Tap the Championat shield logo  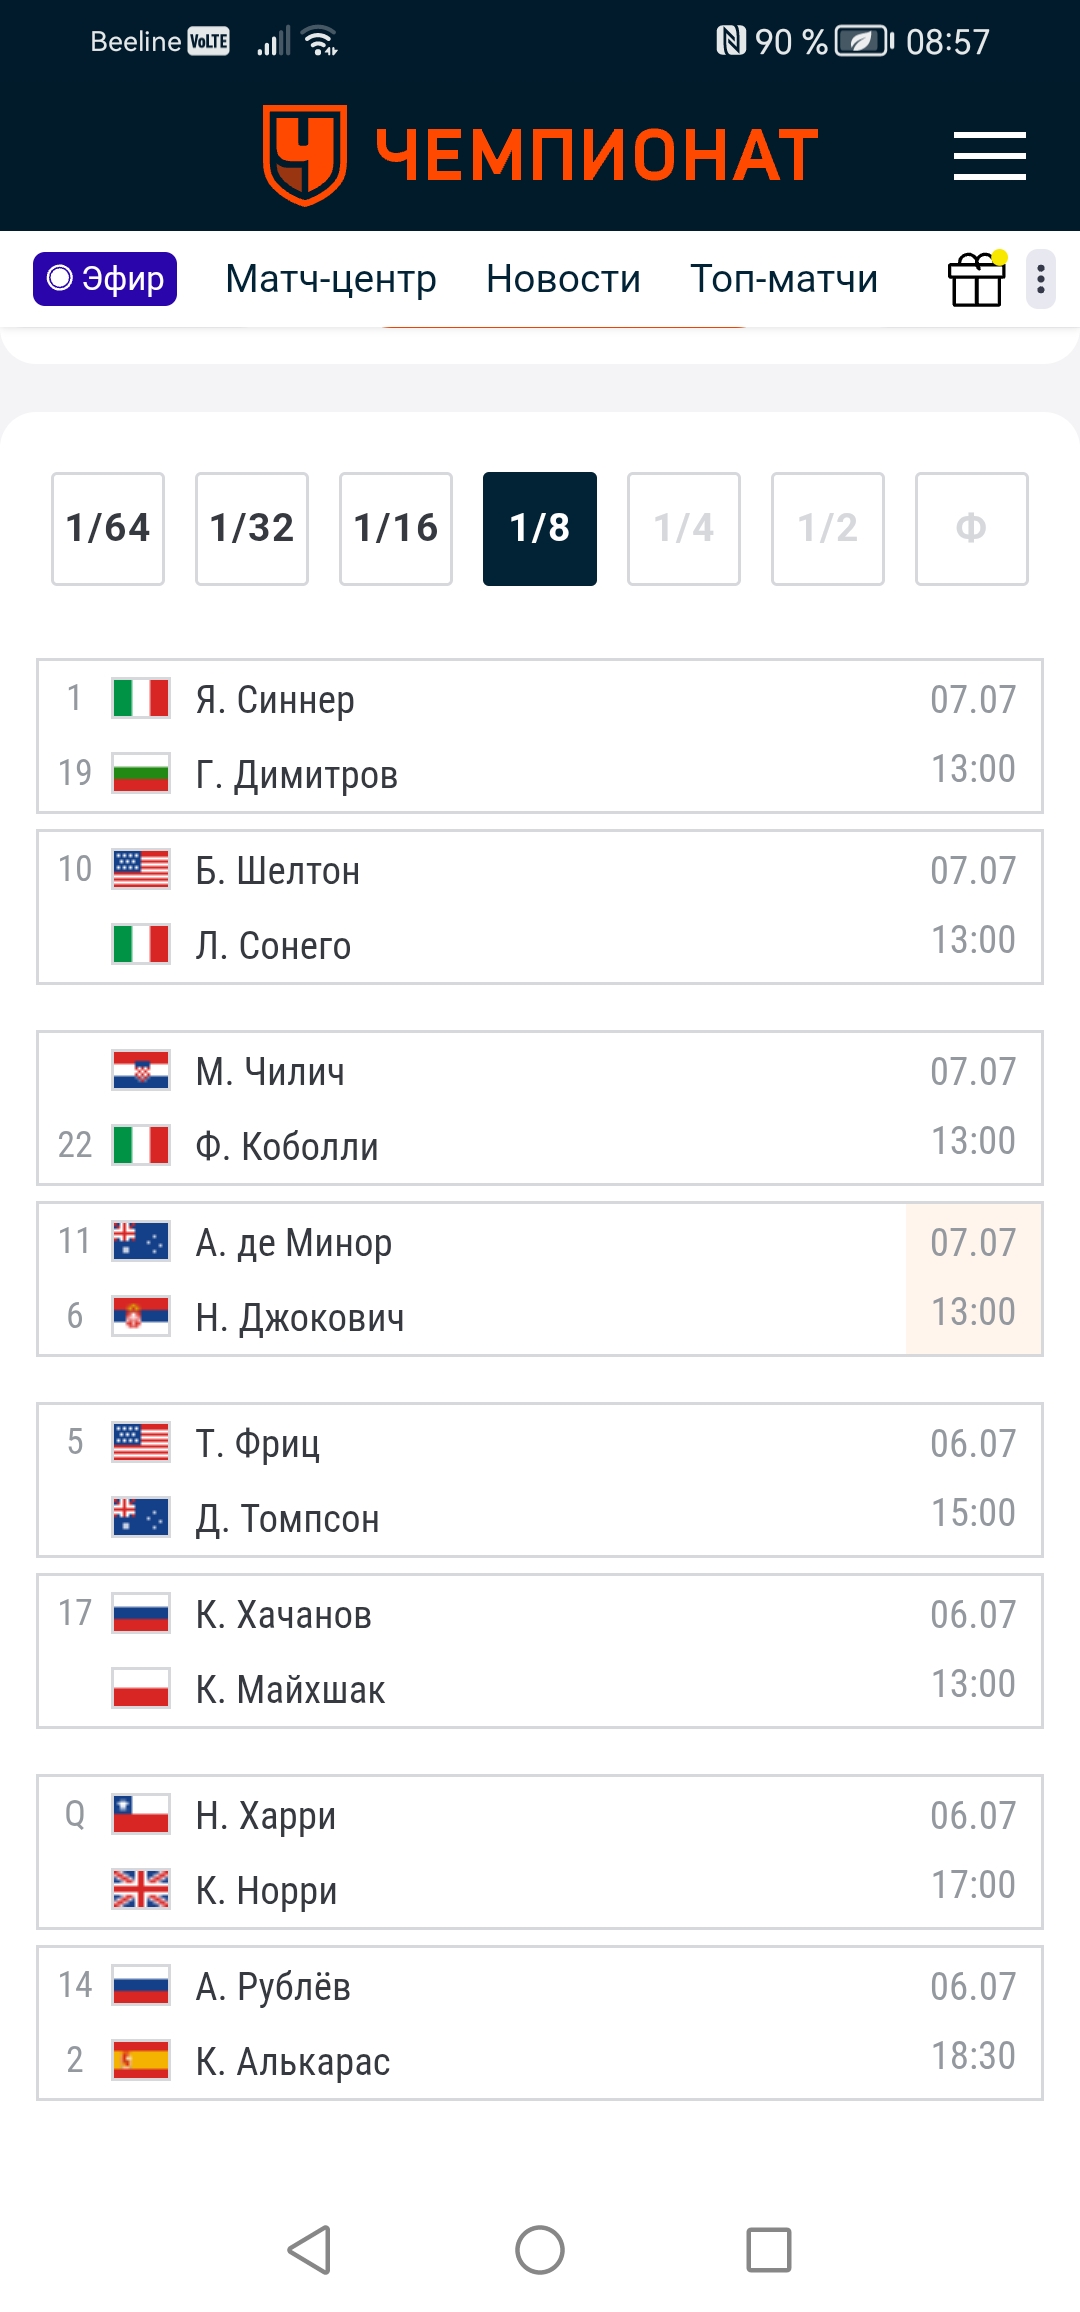305,155
